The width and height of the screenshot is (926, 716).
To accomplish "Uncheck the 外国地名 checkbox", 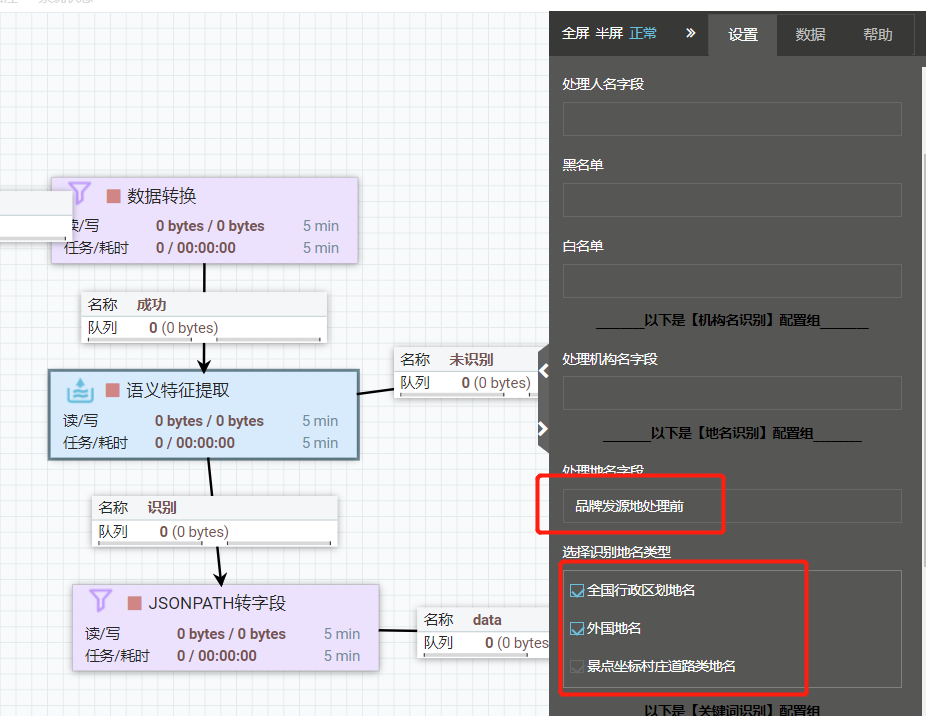I will tap(577, 629).
